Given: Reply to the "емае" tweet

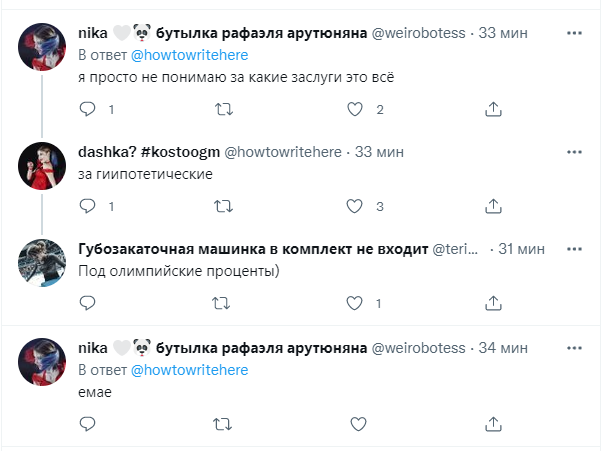Looking at the screenshot, I should click(87, 425).
